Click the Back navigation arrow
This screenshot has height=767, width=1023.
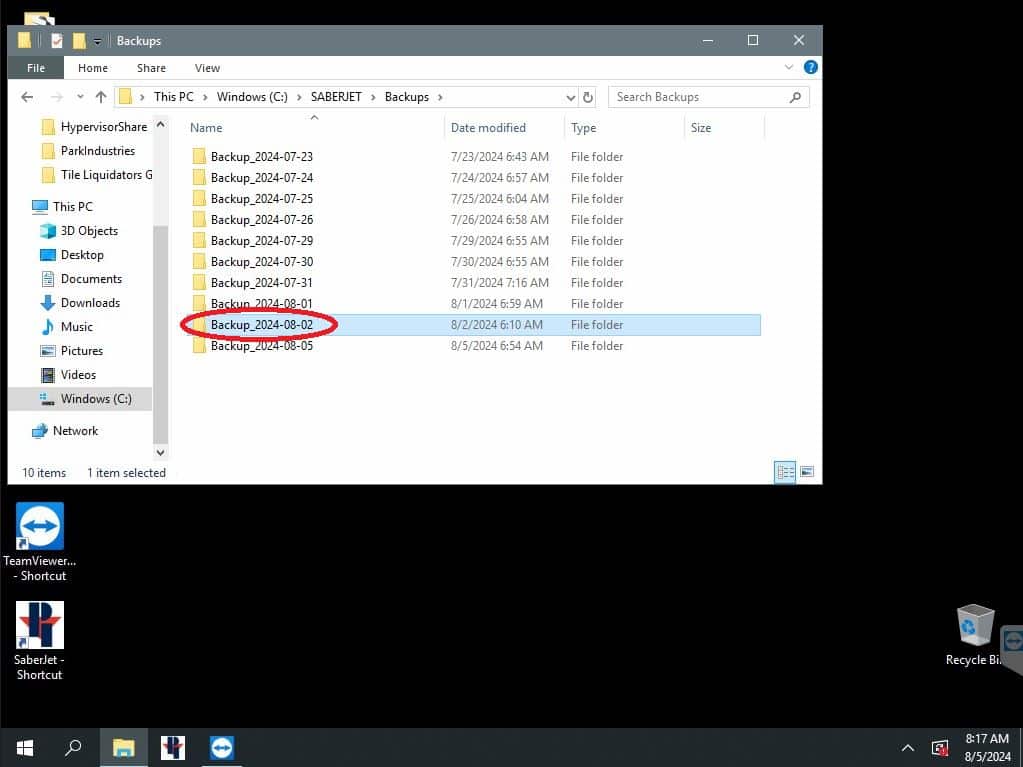click(27, 97)
